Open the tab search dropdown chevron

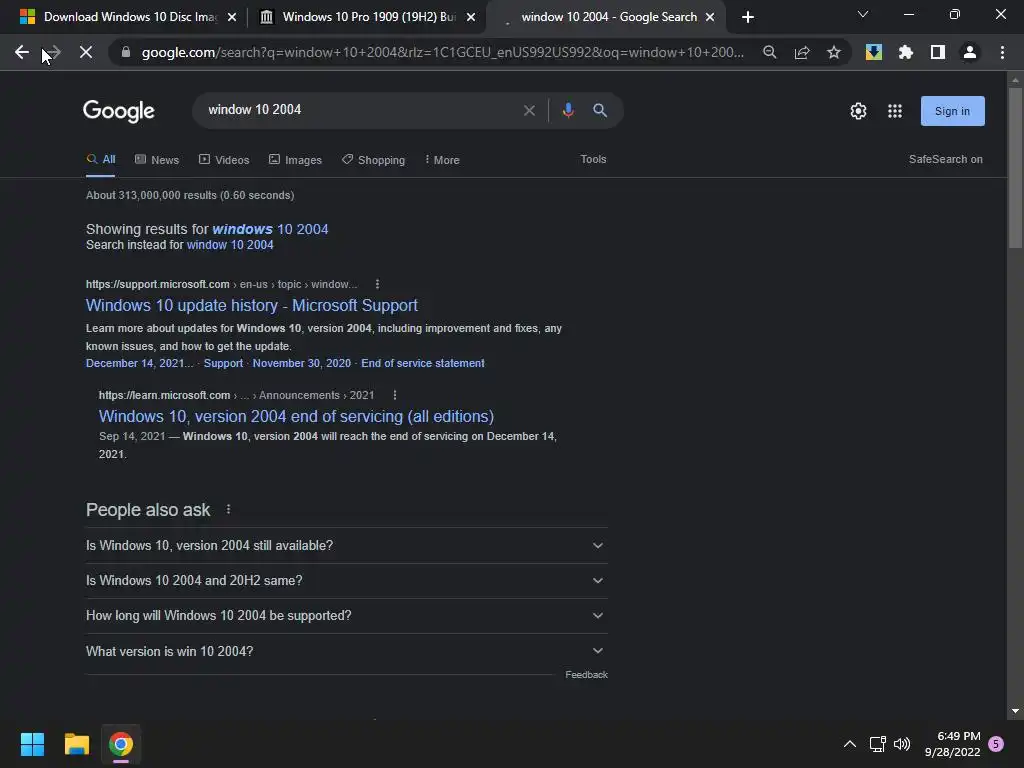(x=863, y=14)
